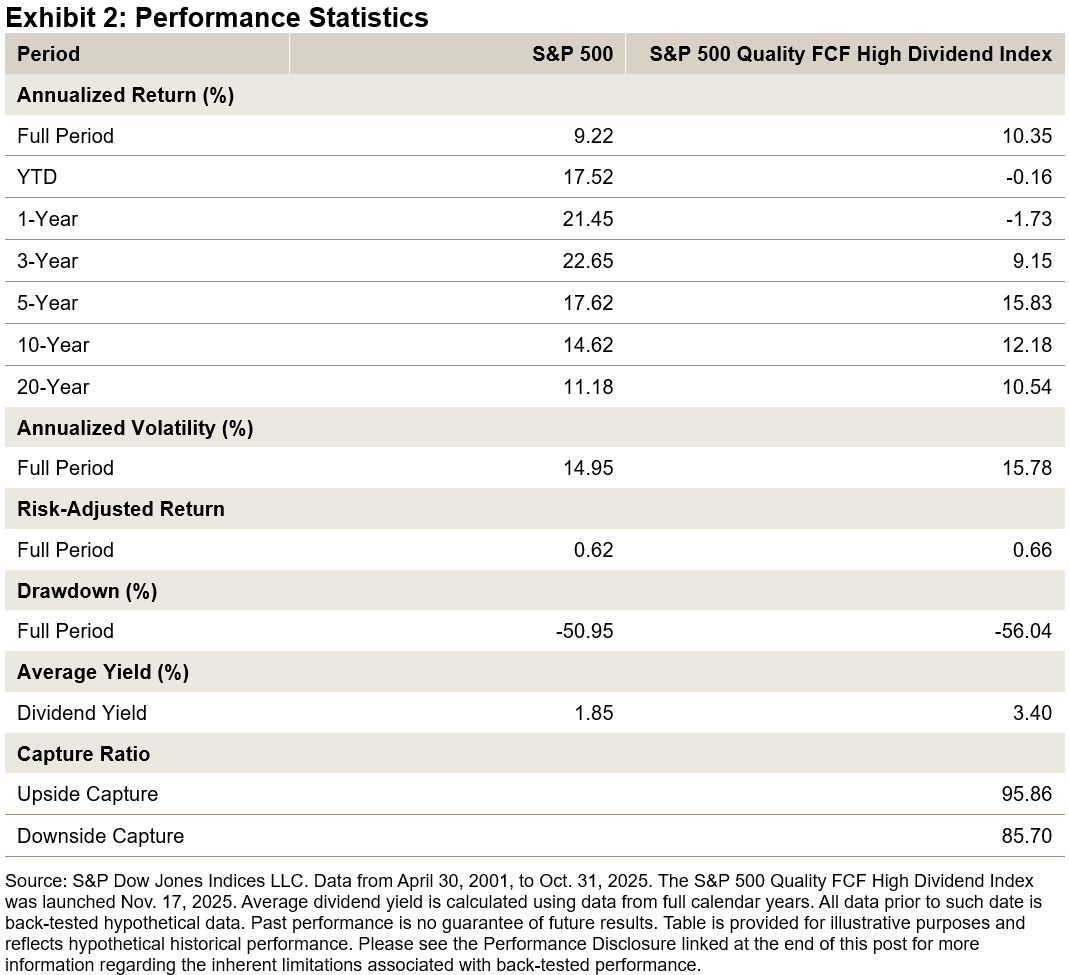Click the Downside Capture row label
The image size is (1069, 975).
100,836
